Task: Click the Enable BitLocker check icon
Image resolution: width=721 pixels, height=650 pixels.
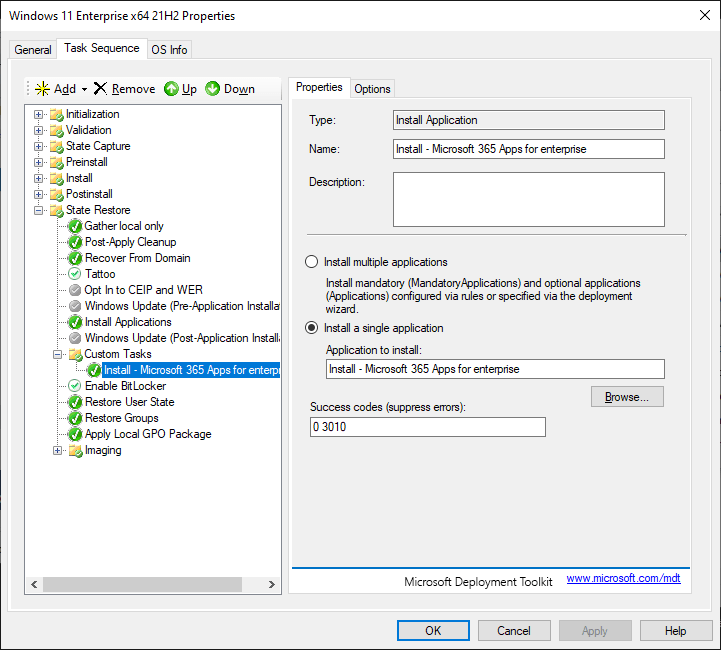Action: pyautogui.click(x=74, y=386)
